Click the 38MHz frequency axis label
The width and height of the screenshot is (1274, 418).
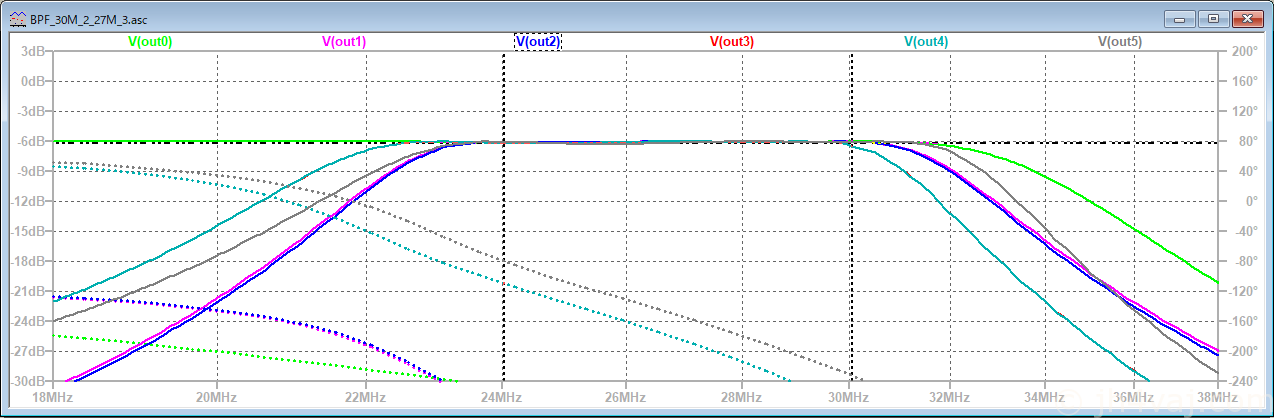click(1216, 398)
